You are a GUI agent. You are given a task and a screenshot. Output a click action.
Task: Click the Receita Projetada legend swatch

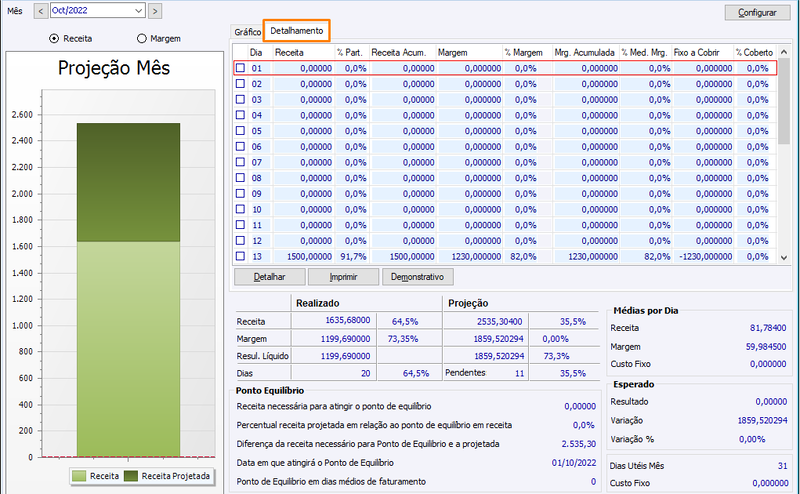[131, 476]
